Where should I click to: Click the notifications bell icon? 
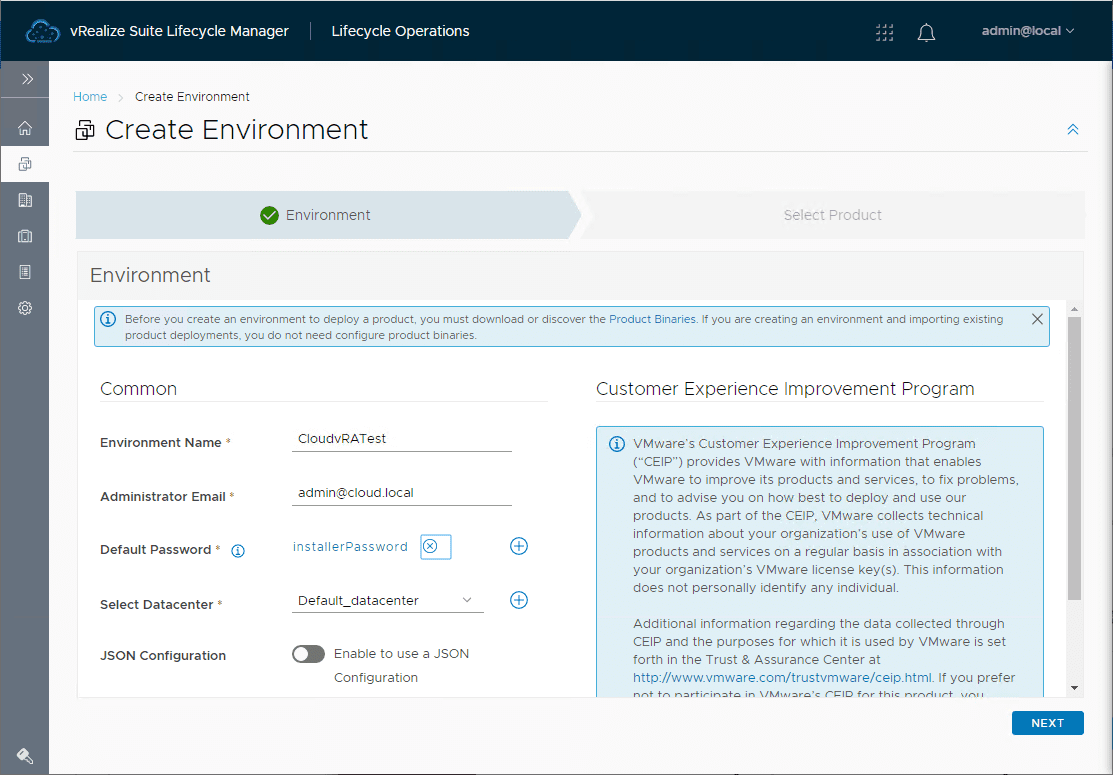pos(925,32)
